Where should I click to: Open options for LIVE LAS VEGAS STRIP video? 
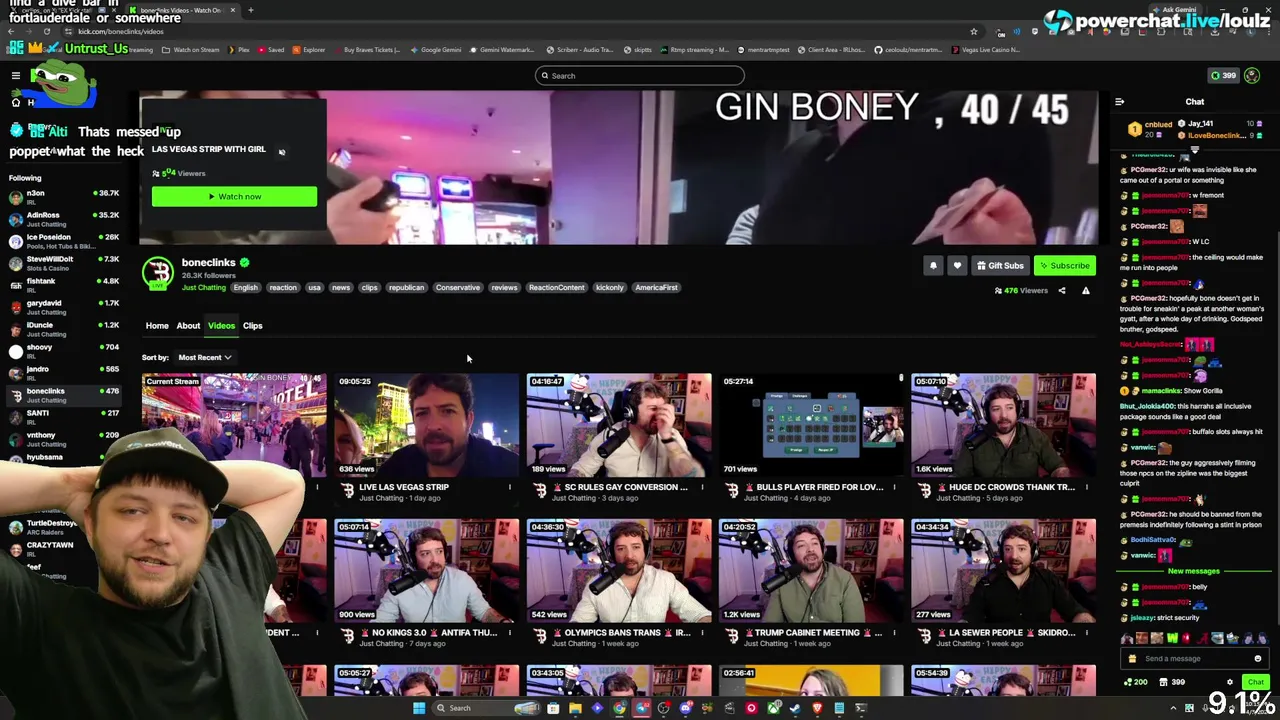pyautogui.click(x=509, y=488)
